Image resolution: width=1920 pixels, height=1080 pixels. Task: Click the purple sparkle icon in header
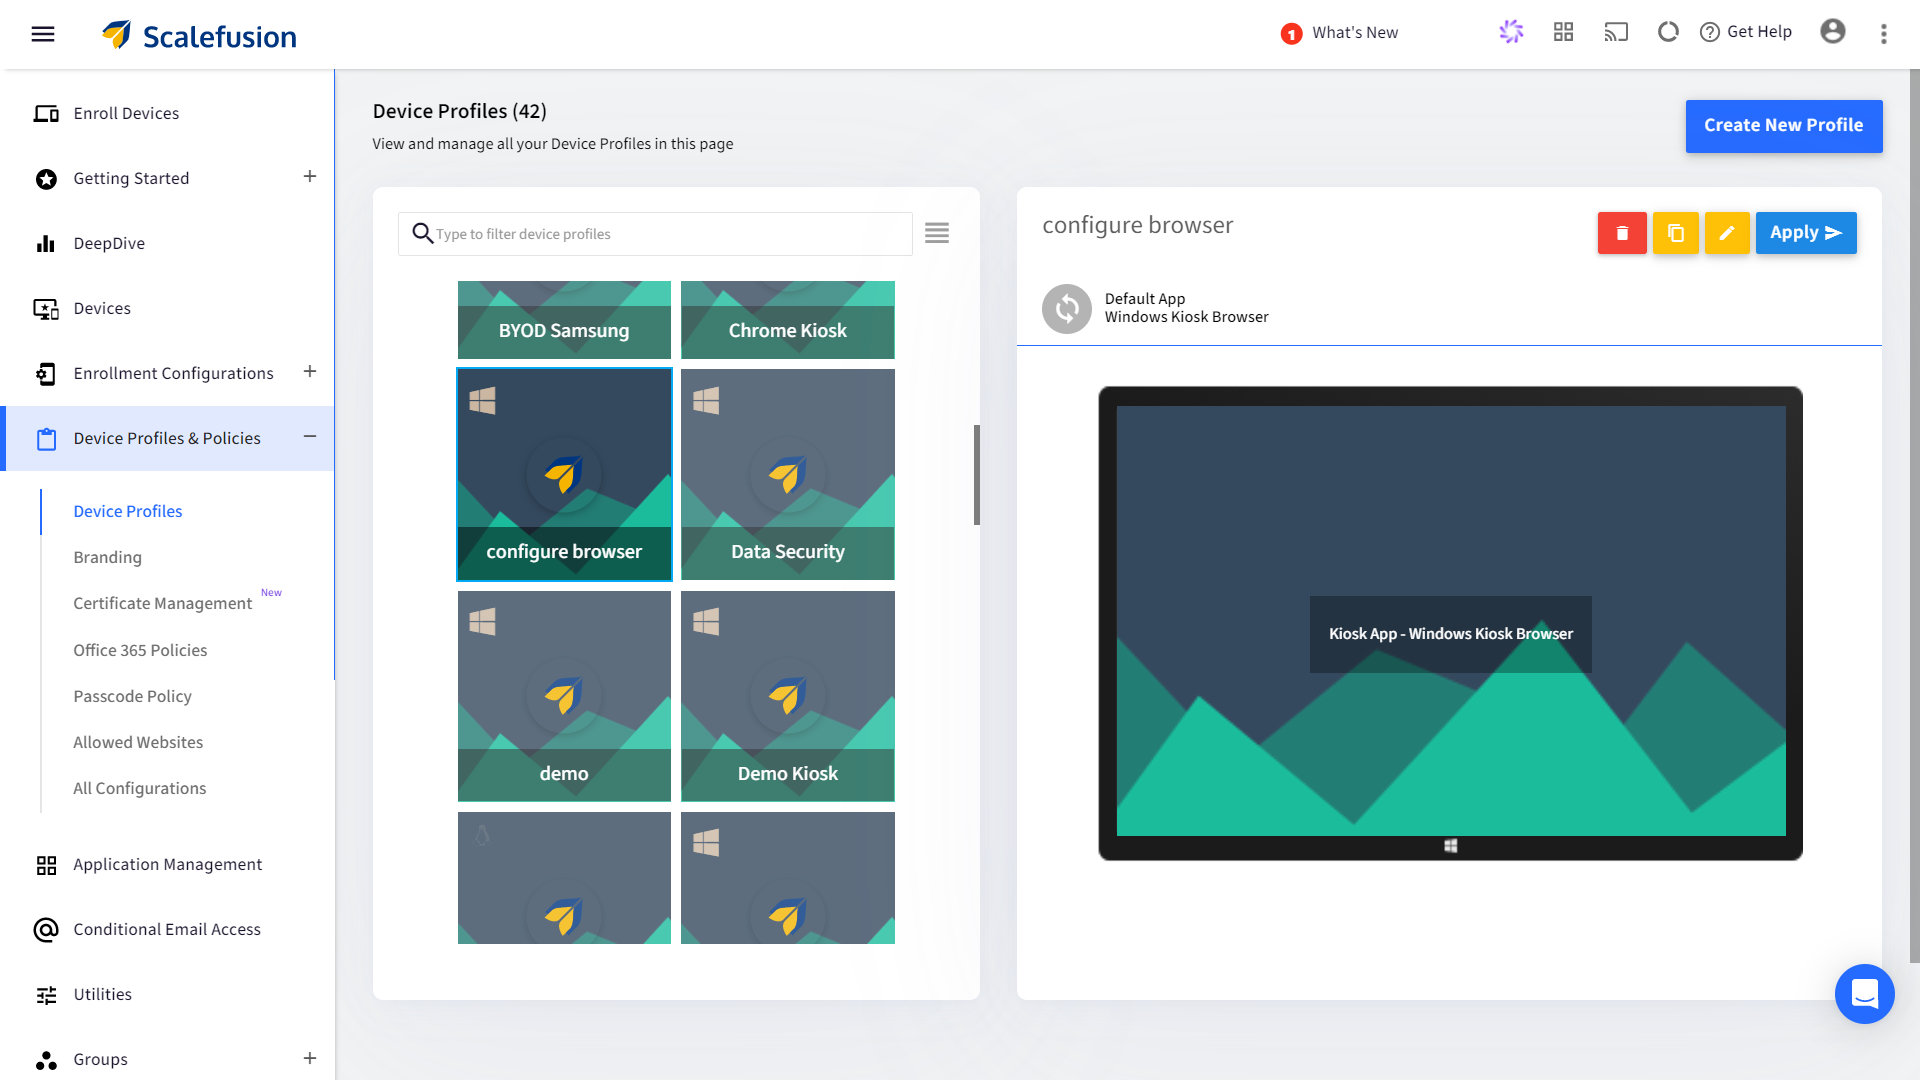1511,32
